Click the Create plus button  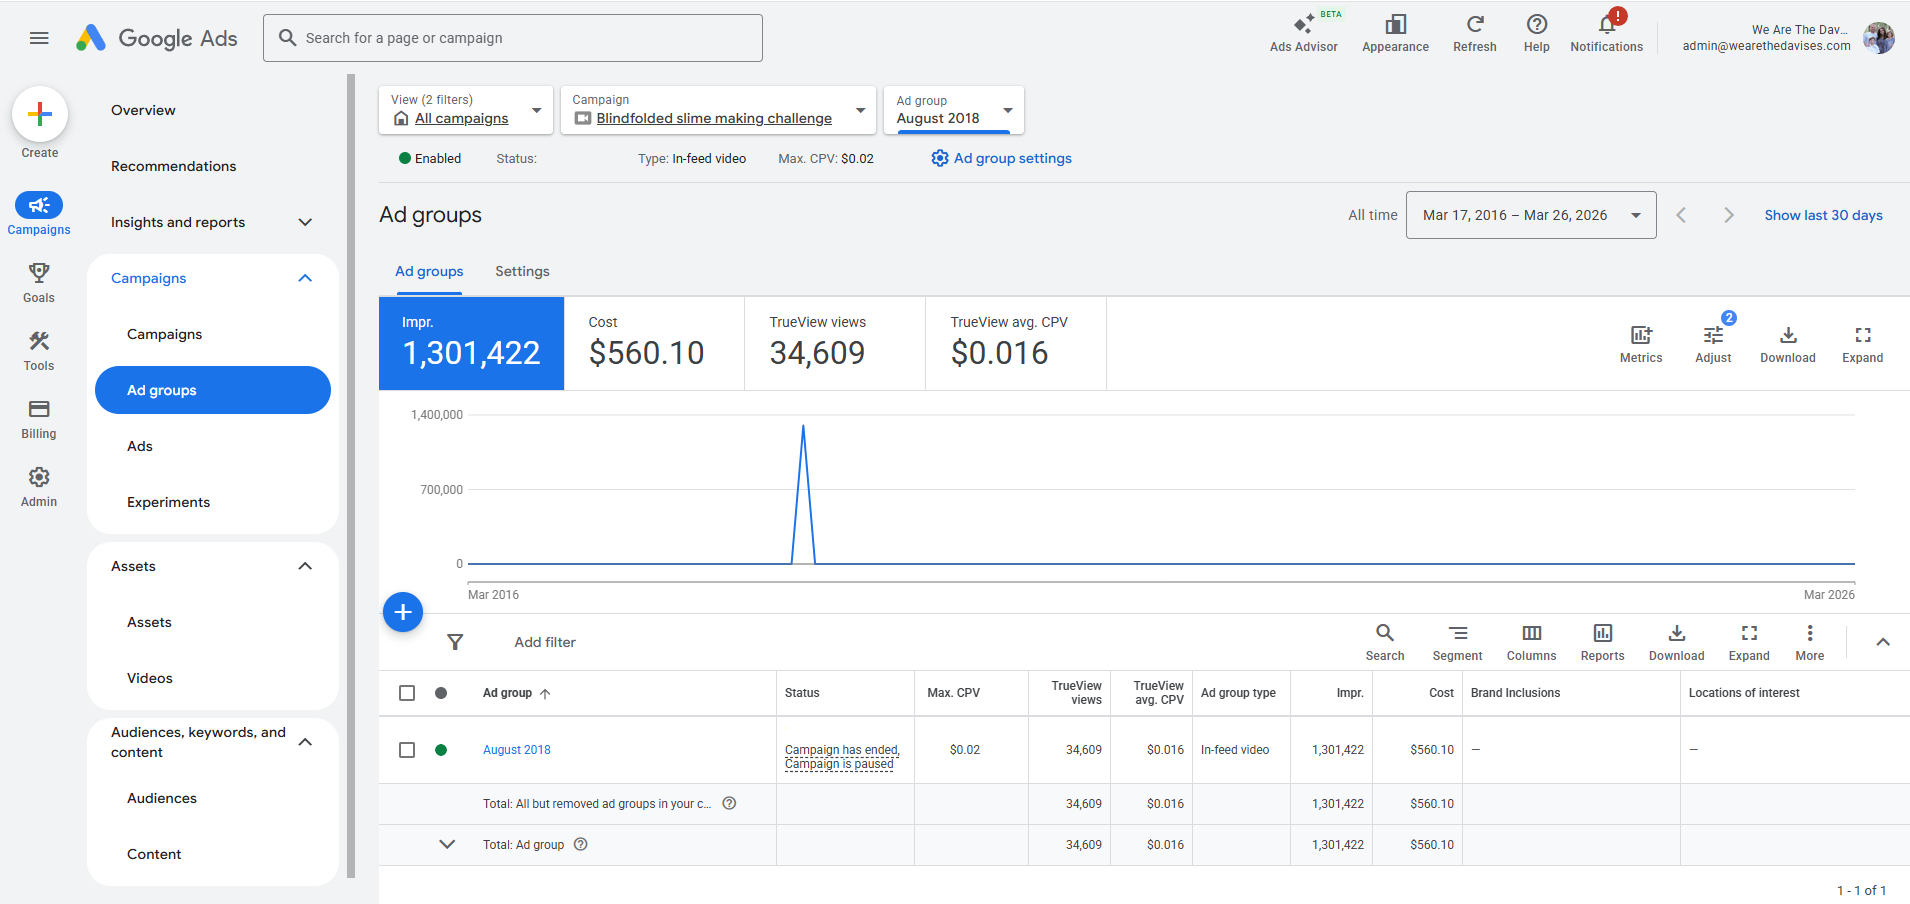[x=40, y=115]
